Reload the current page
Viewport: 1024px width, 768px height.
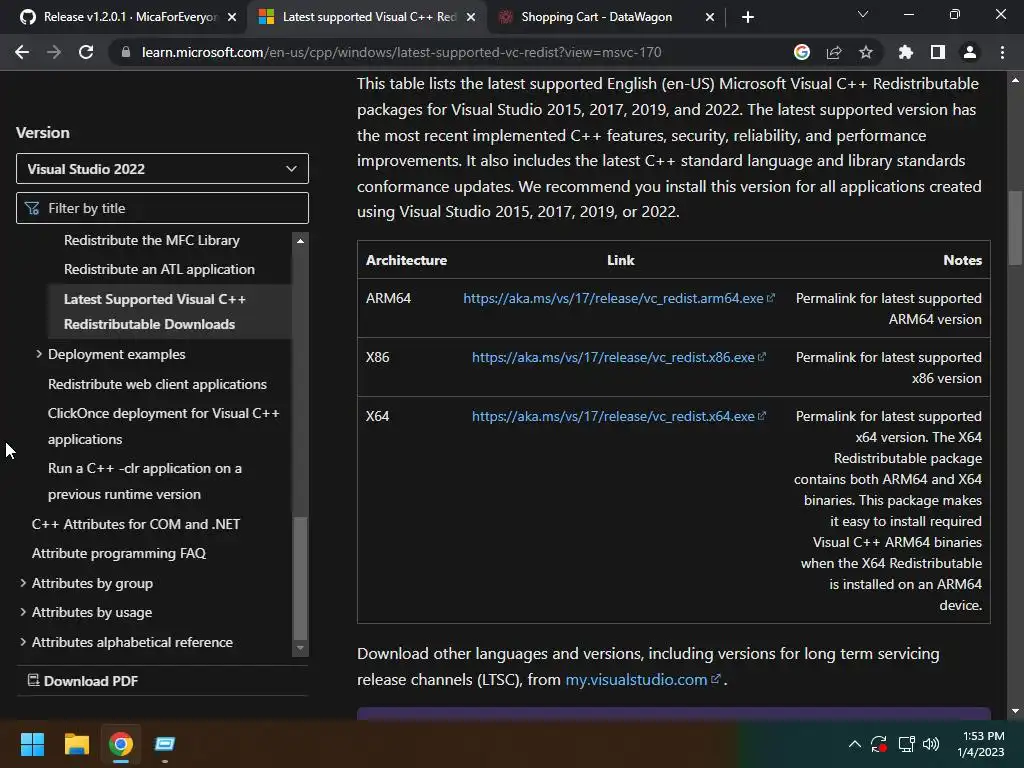(x=86, y=52)
